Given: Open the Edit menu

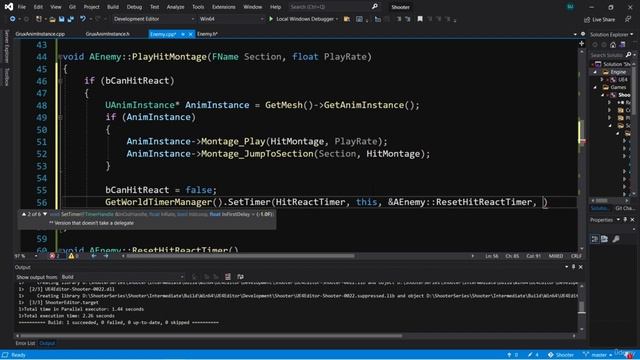Looking at the screenshot, I should click(x=38, y=7).
